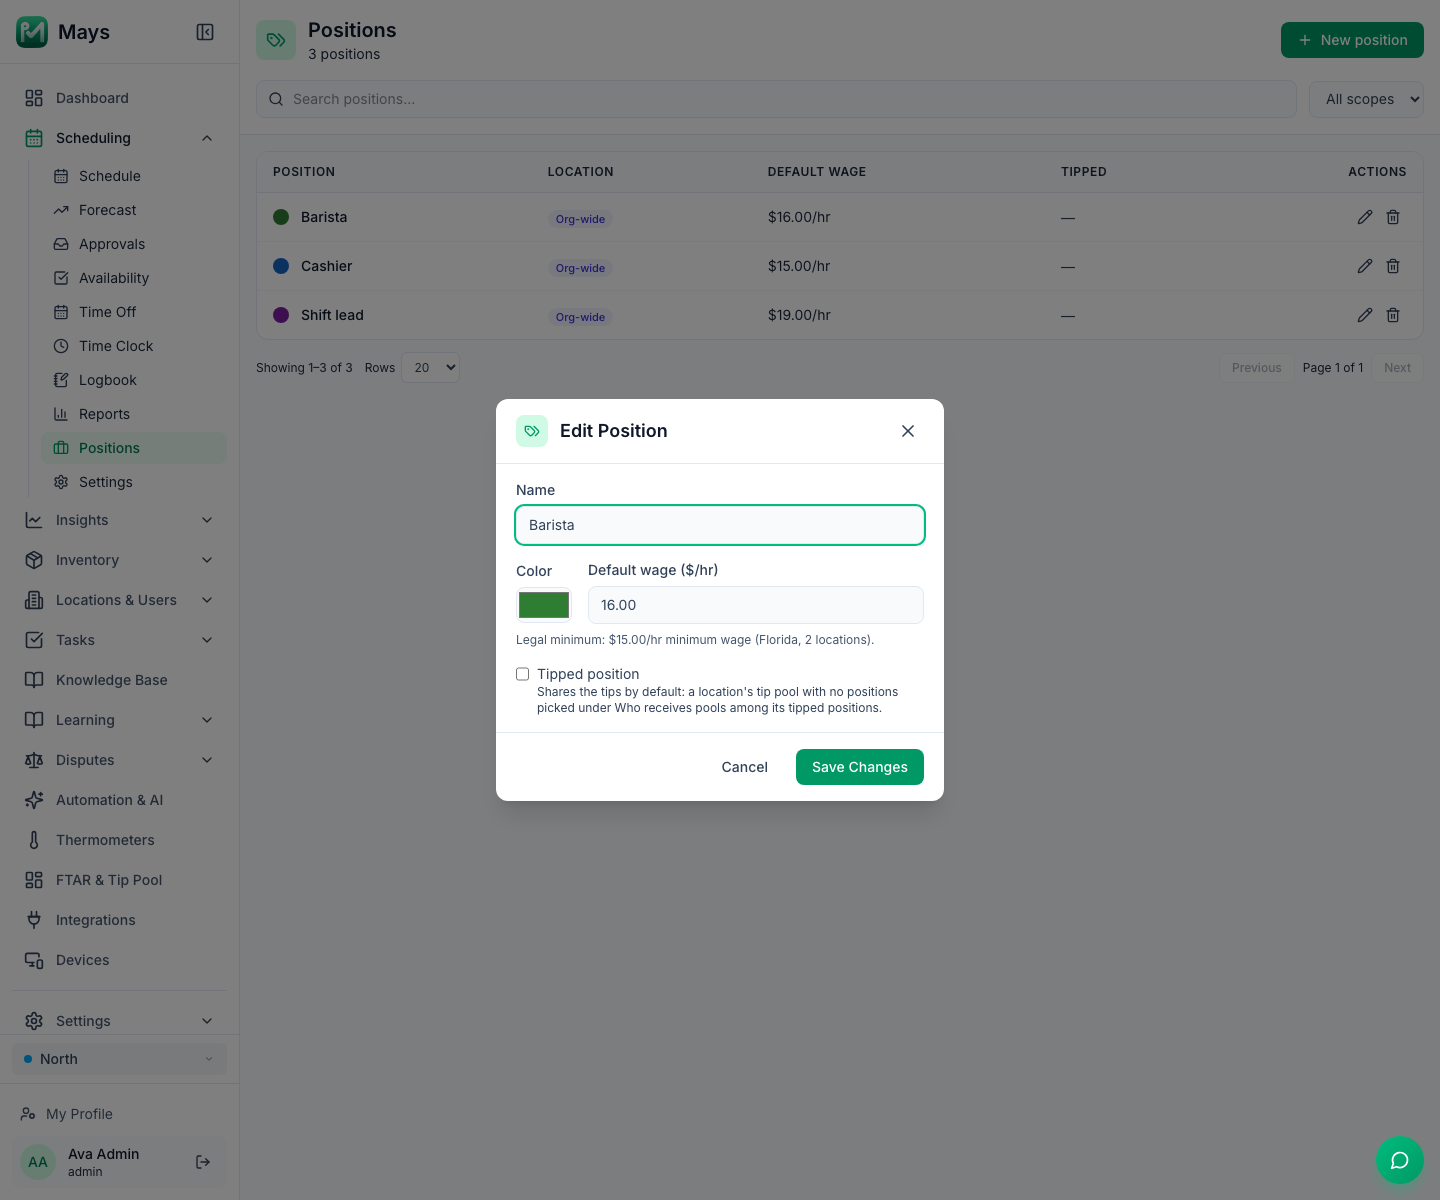Image resolution: width=1440 pixels, height=1200 pixels.
Task: Click the Mays logo icon
Action: (32, 32)
